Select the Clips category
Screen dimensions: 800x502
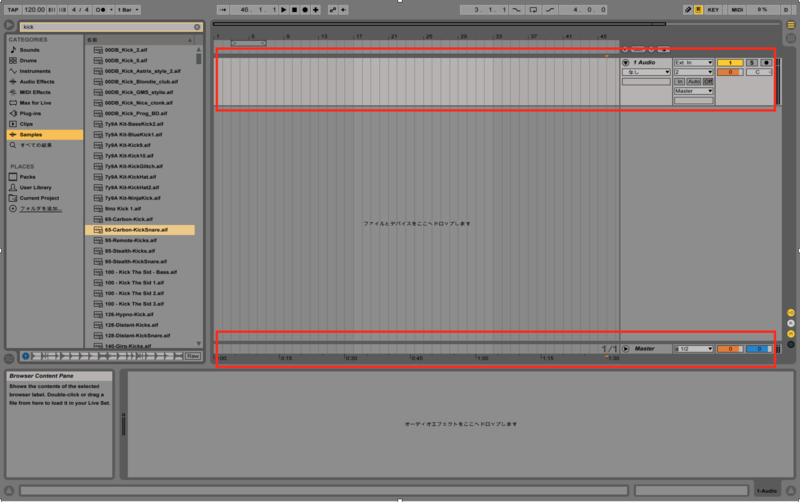coord(44,124)
